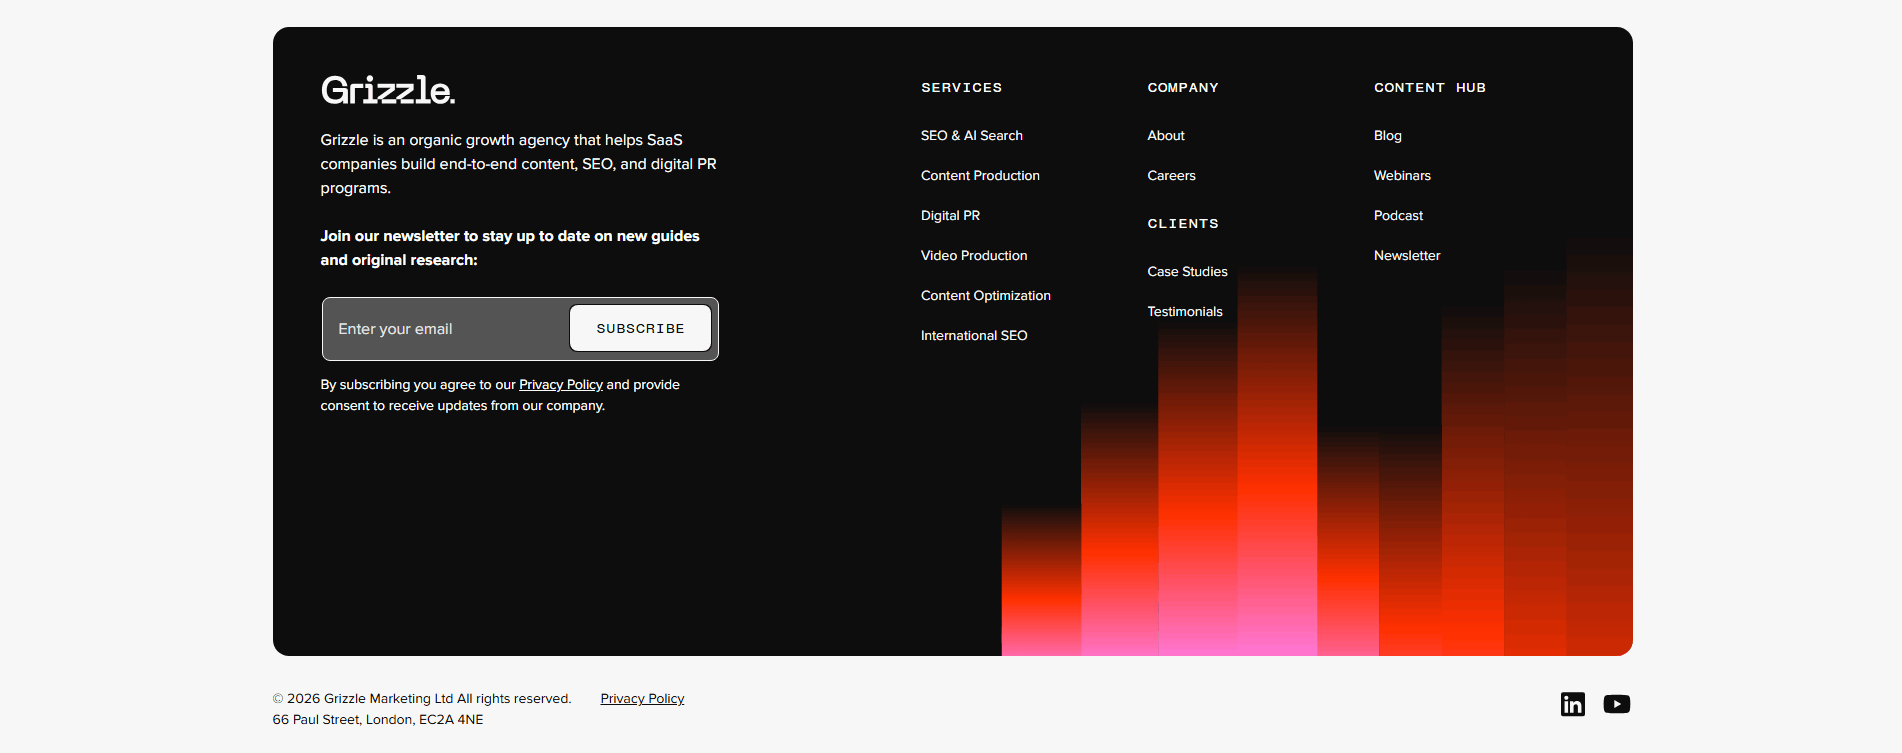This screenshot has width=1902, height=753.
Task: View Testimonials page
Action: 1184,311
